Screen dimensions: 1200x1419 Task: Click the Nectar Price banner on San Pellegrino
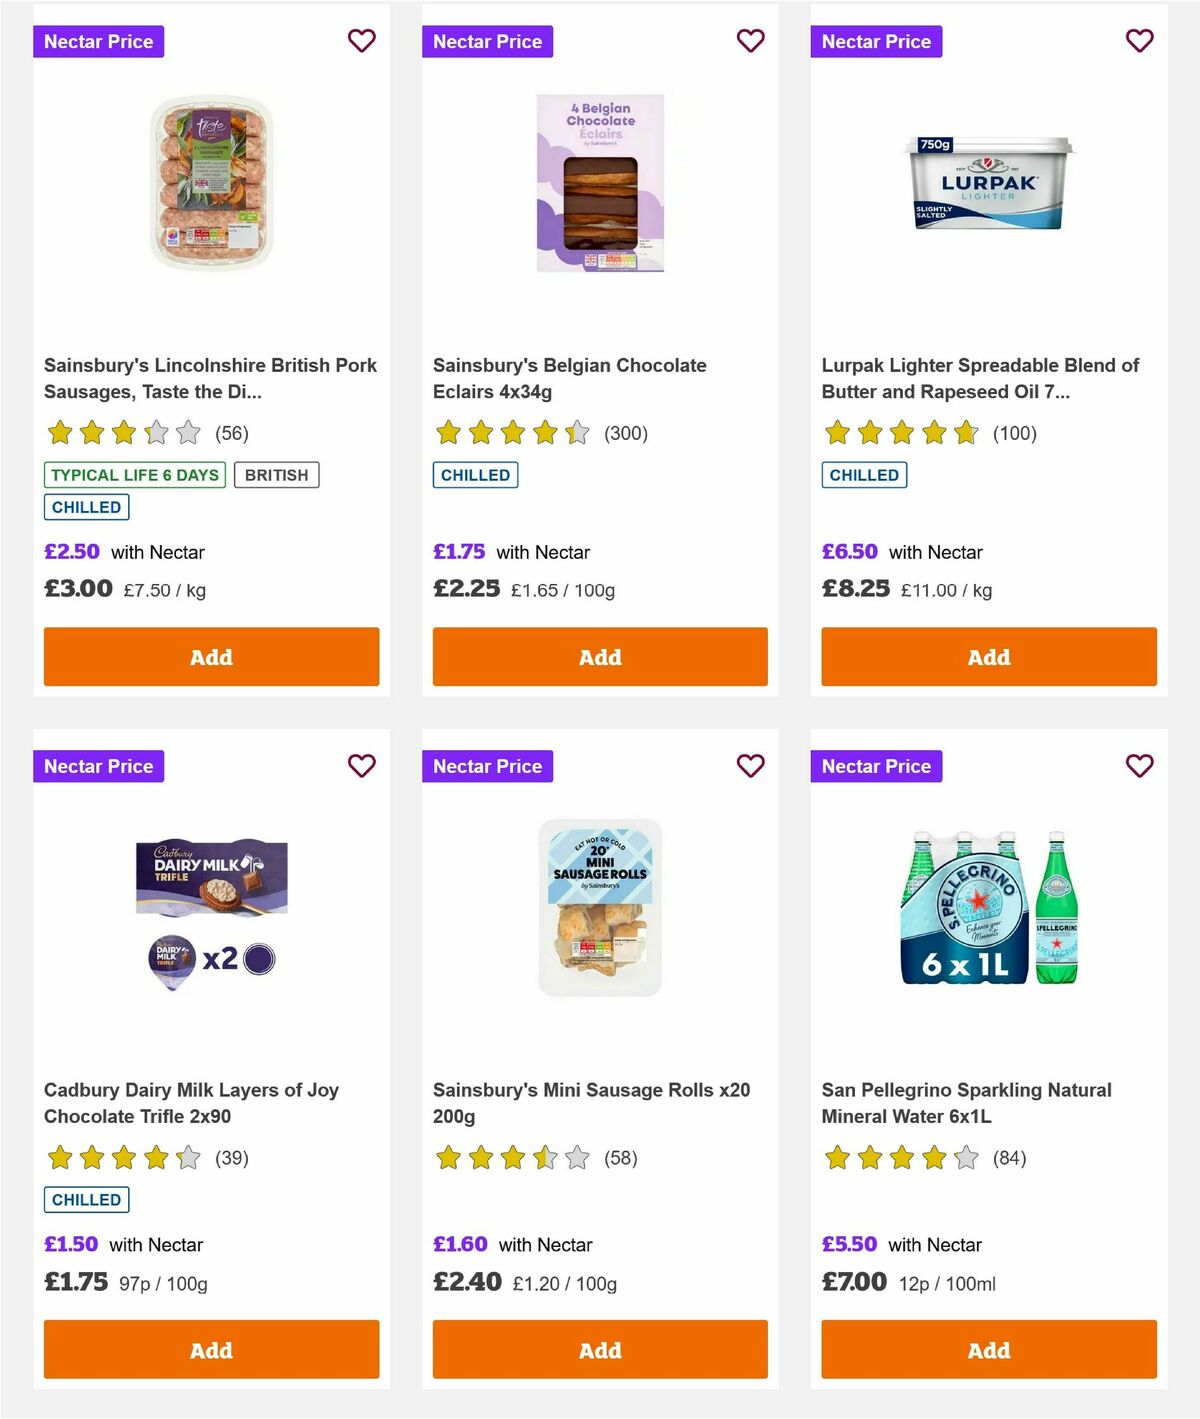pyautogui.click(x=876, y=766)
